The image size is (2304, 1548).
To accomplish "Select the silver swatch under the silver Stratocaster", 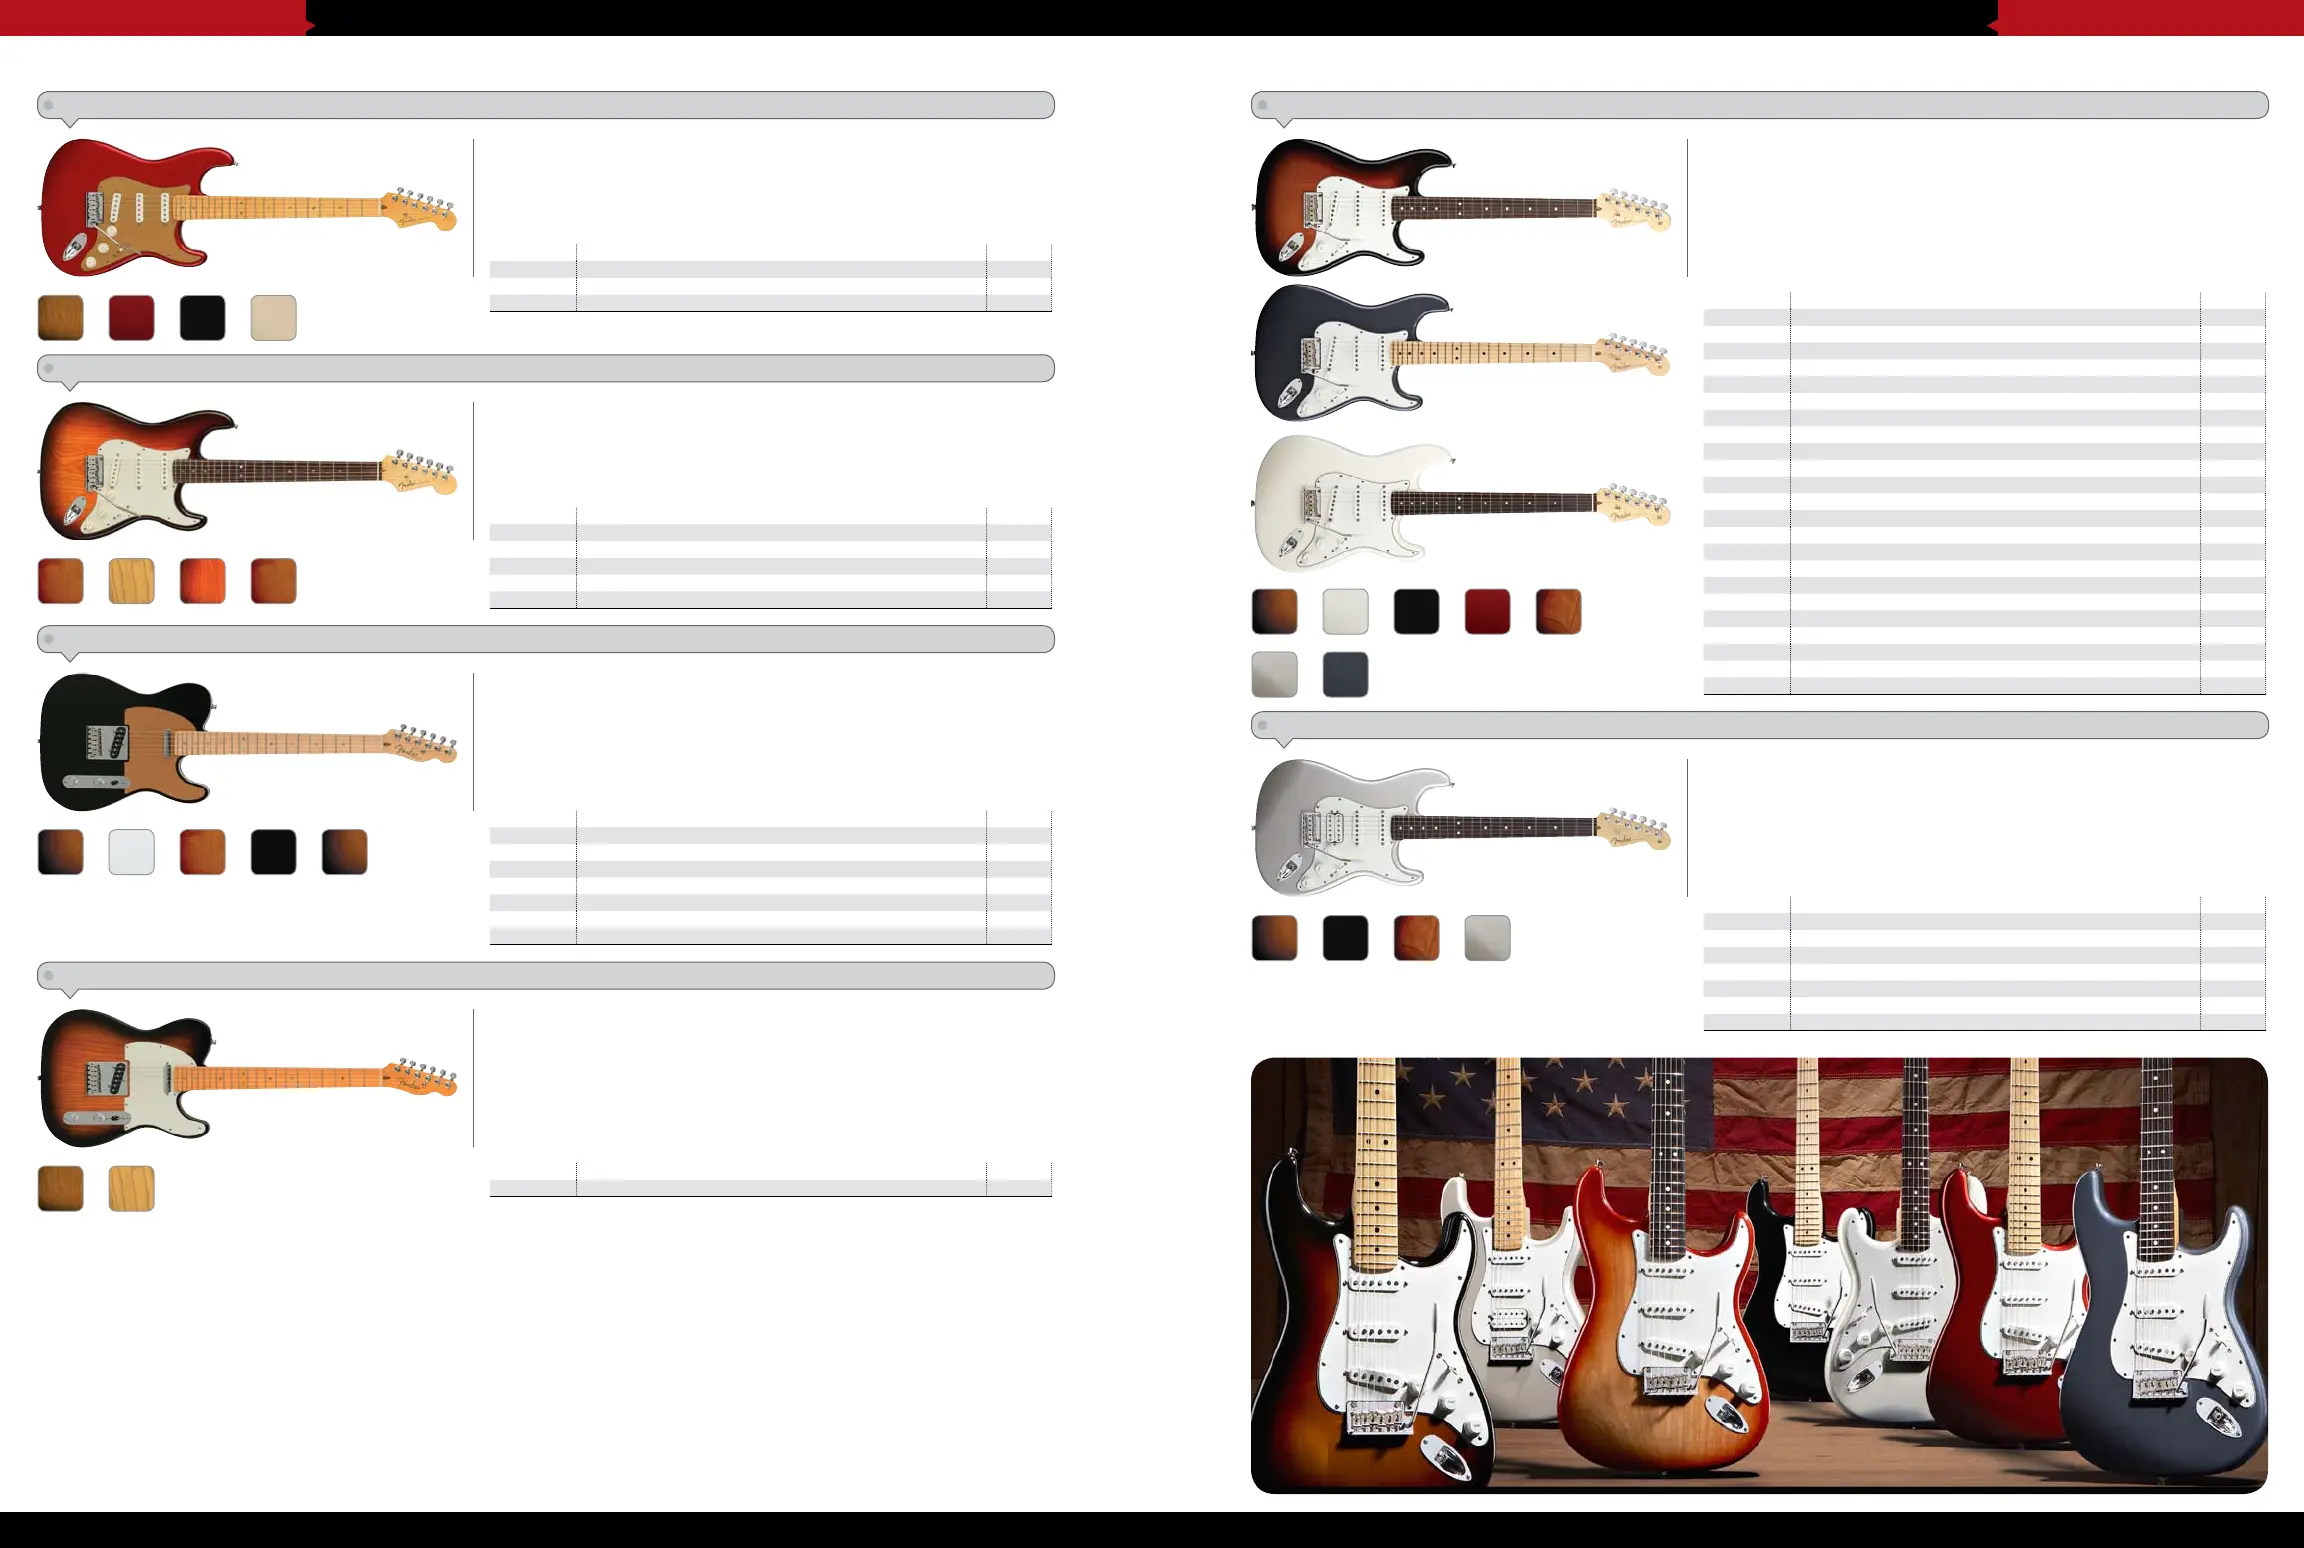I will tap(1487, 938).
